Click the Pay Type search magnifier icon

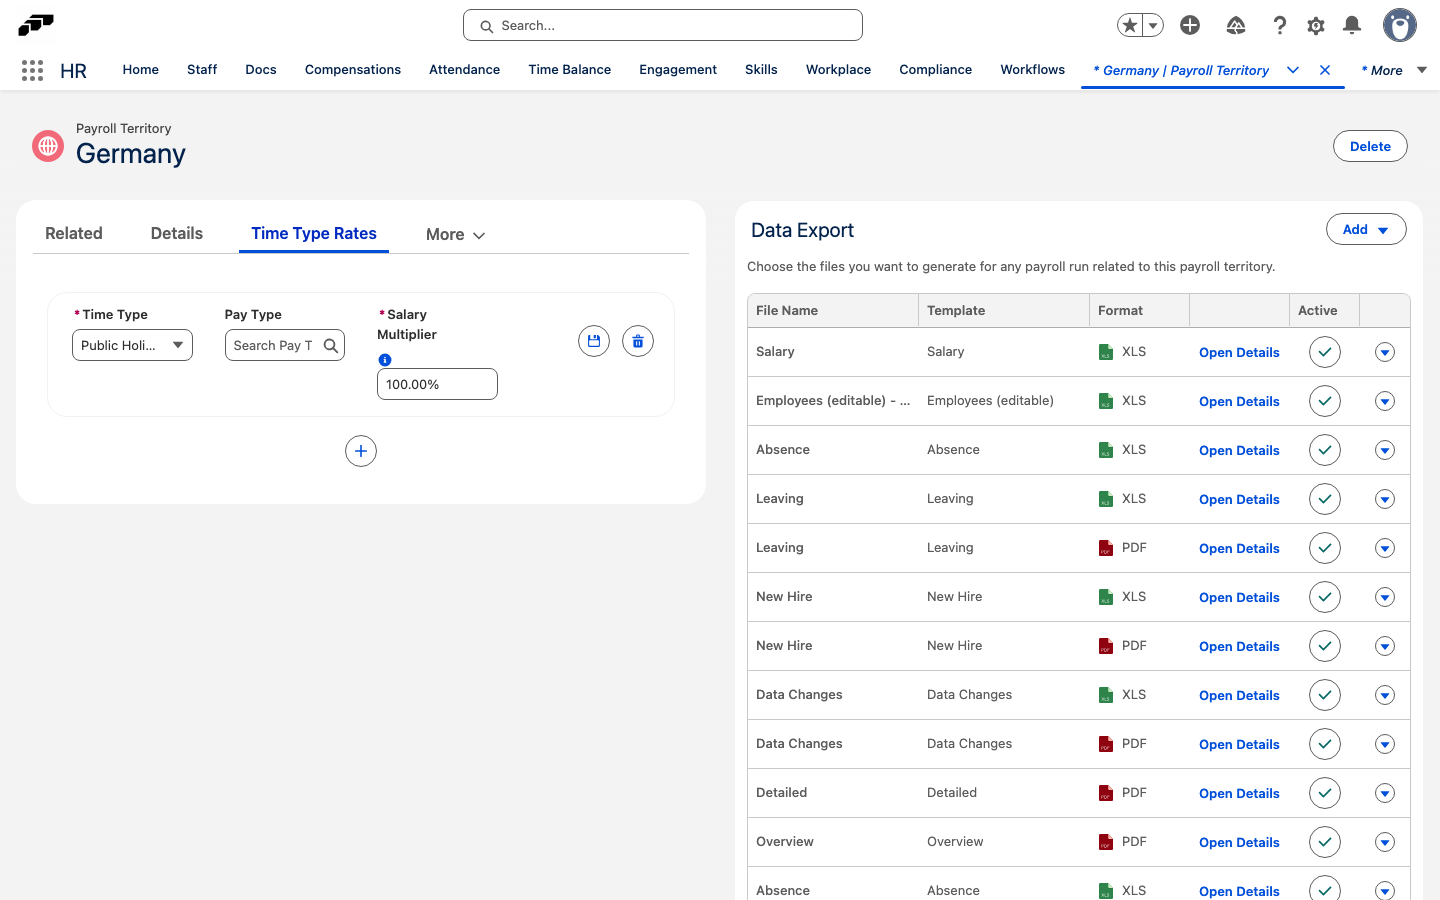click(x=331, y=345)
